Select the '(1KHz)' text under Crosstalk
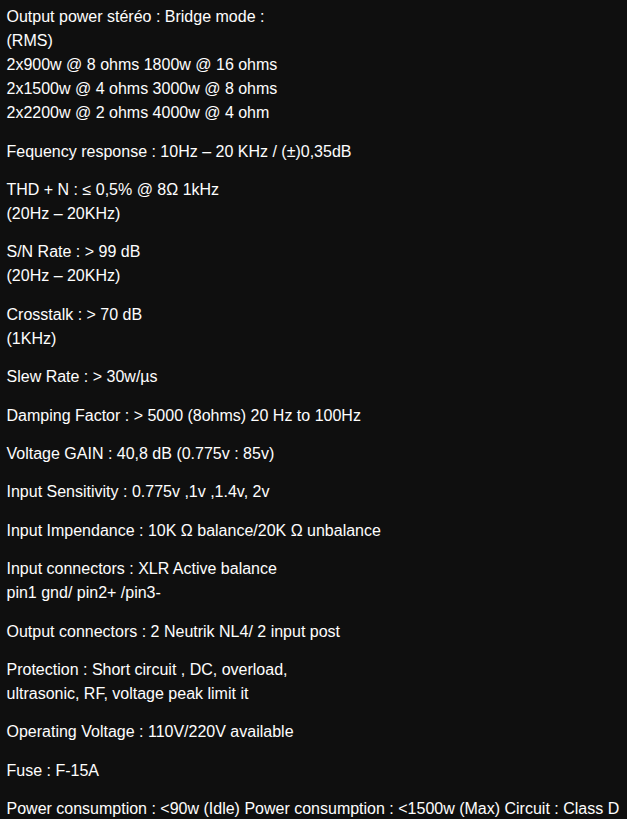627x819 pixels. [31, 338]
